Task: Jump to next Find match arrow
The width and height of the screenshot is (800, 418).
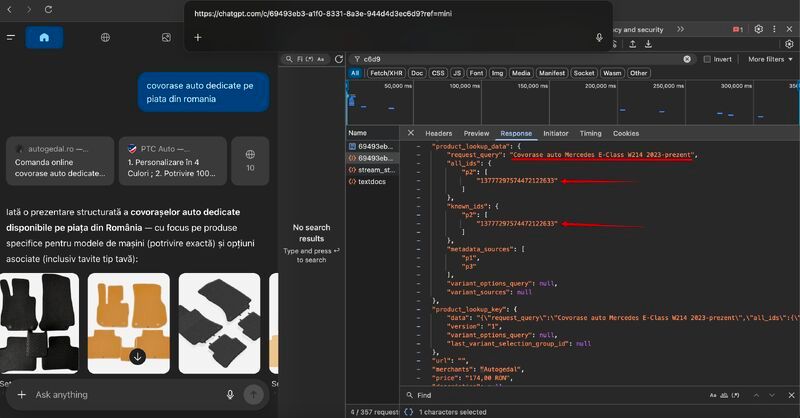Action: [x=772, y=395]
